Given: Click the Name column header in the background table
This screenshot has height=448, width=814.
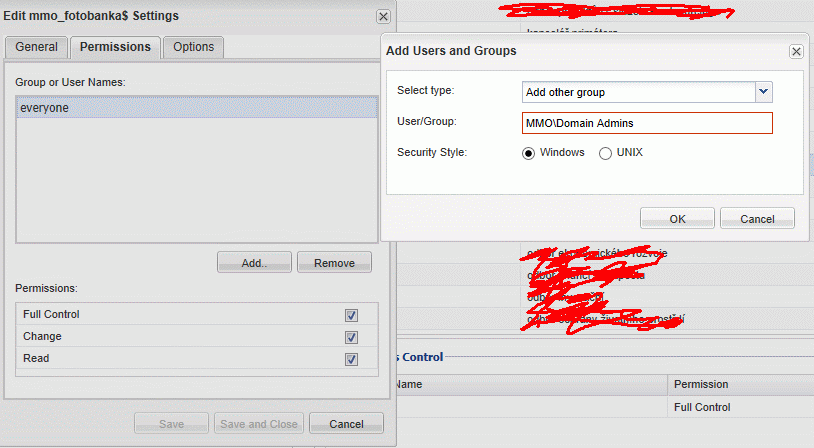Looking at the screenshot, I should pyautogui.click(x=532, y=385).
